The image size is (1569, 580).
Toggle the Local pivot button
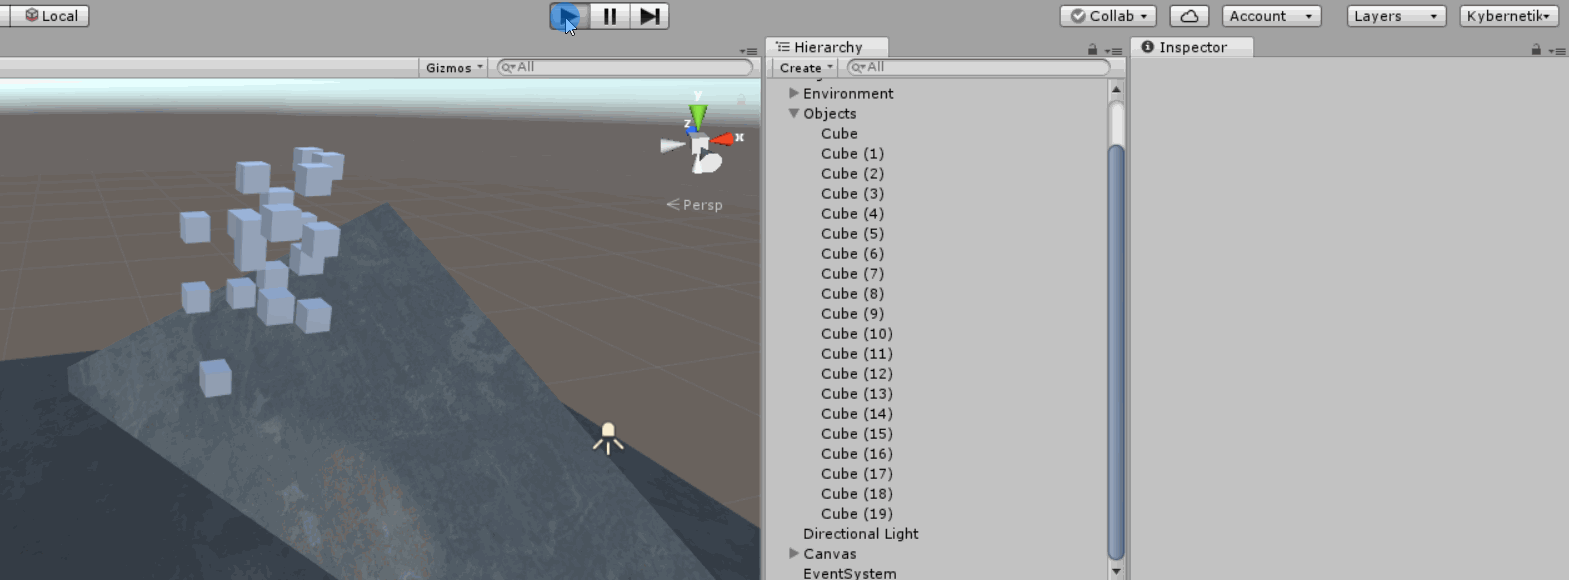[x=48, y=16]
